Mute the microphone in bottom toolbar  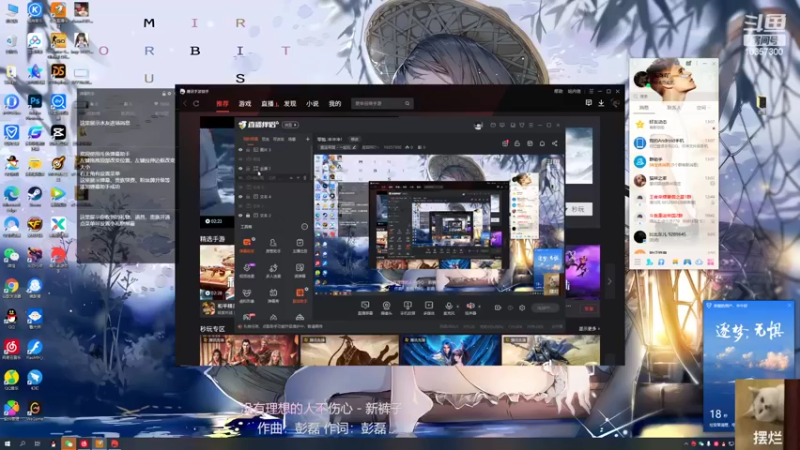(448, 308)
